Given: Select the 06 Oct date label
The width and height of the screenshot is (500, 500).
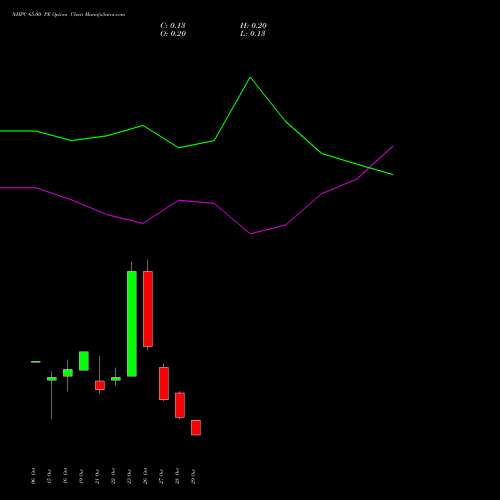Looking at the screenshot, I should (x=33, y=476).
